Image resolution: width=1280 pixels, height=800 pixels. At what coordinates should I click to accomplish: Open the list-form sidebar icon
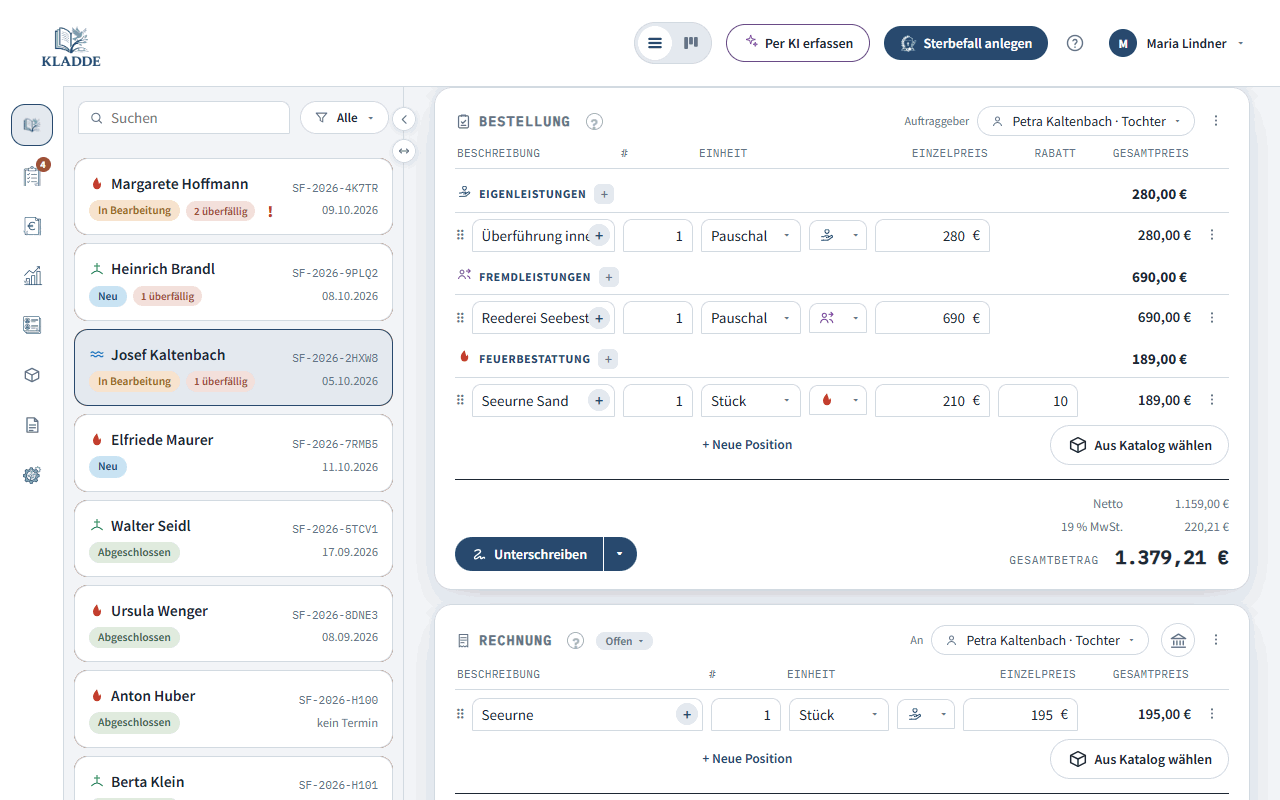click(32, 325)
